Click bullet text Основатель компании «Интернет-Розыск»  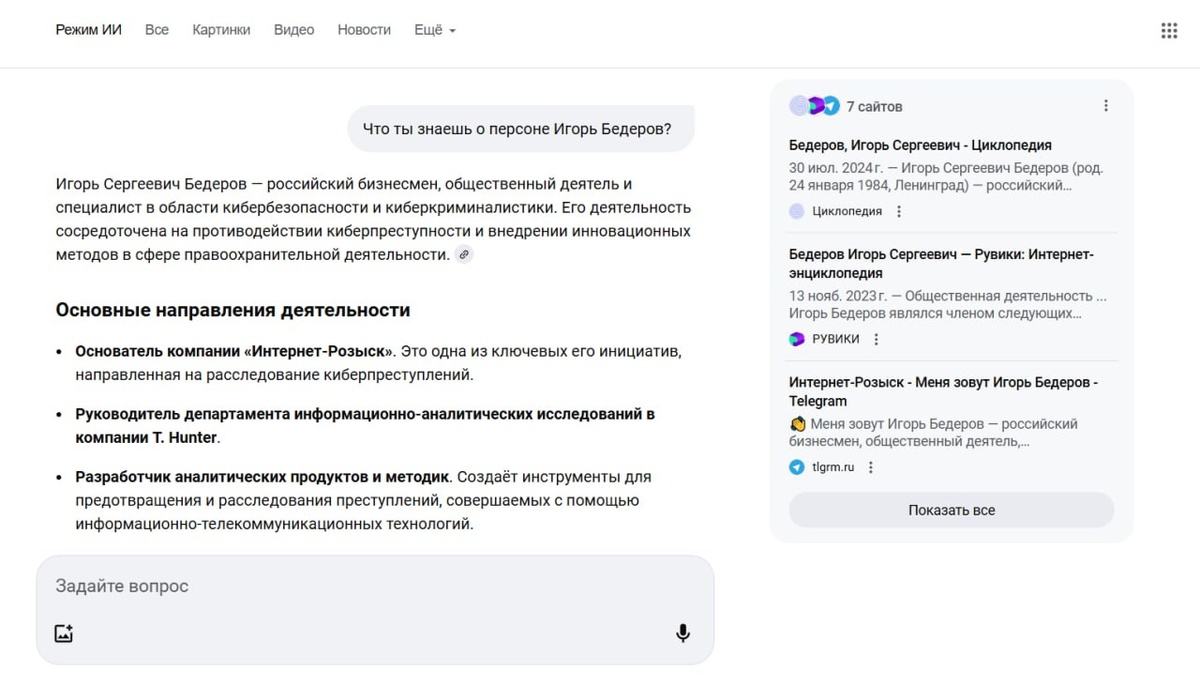tap(235, 352)
